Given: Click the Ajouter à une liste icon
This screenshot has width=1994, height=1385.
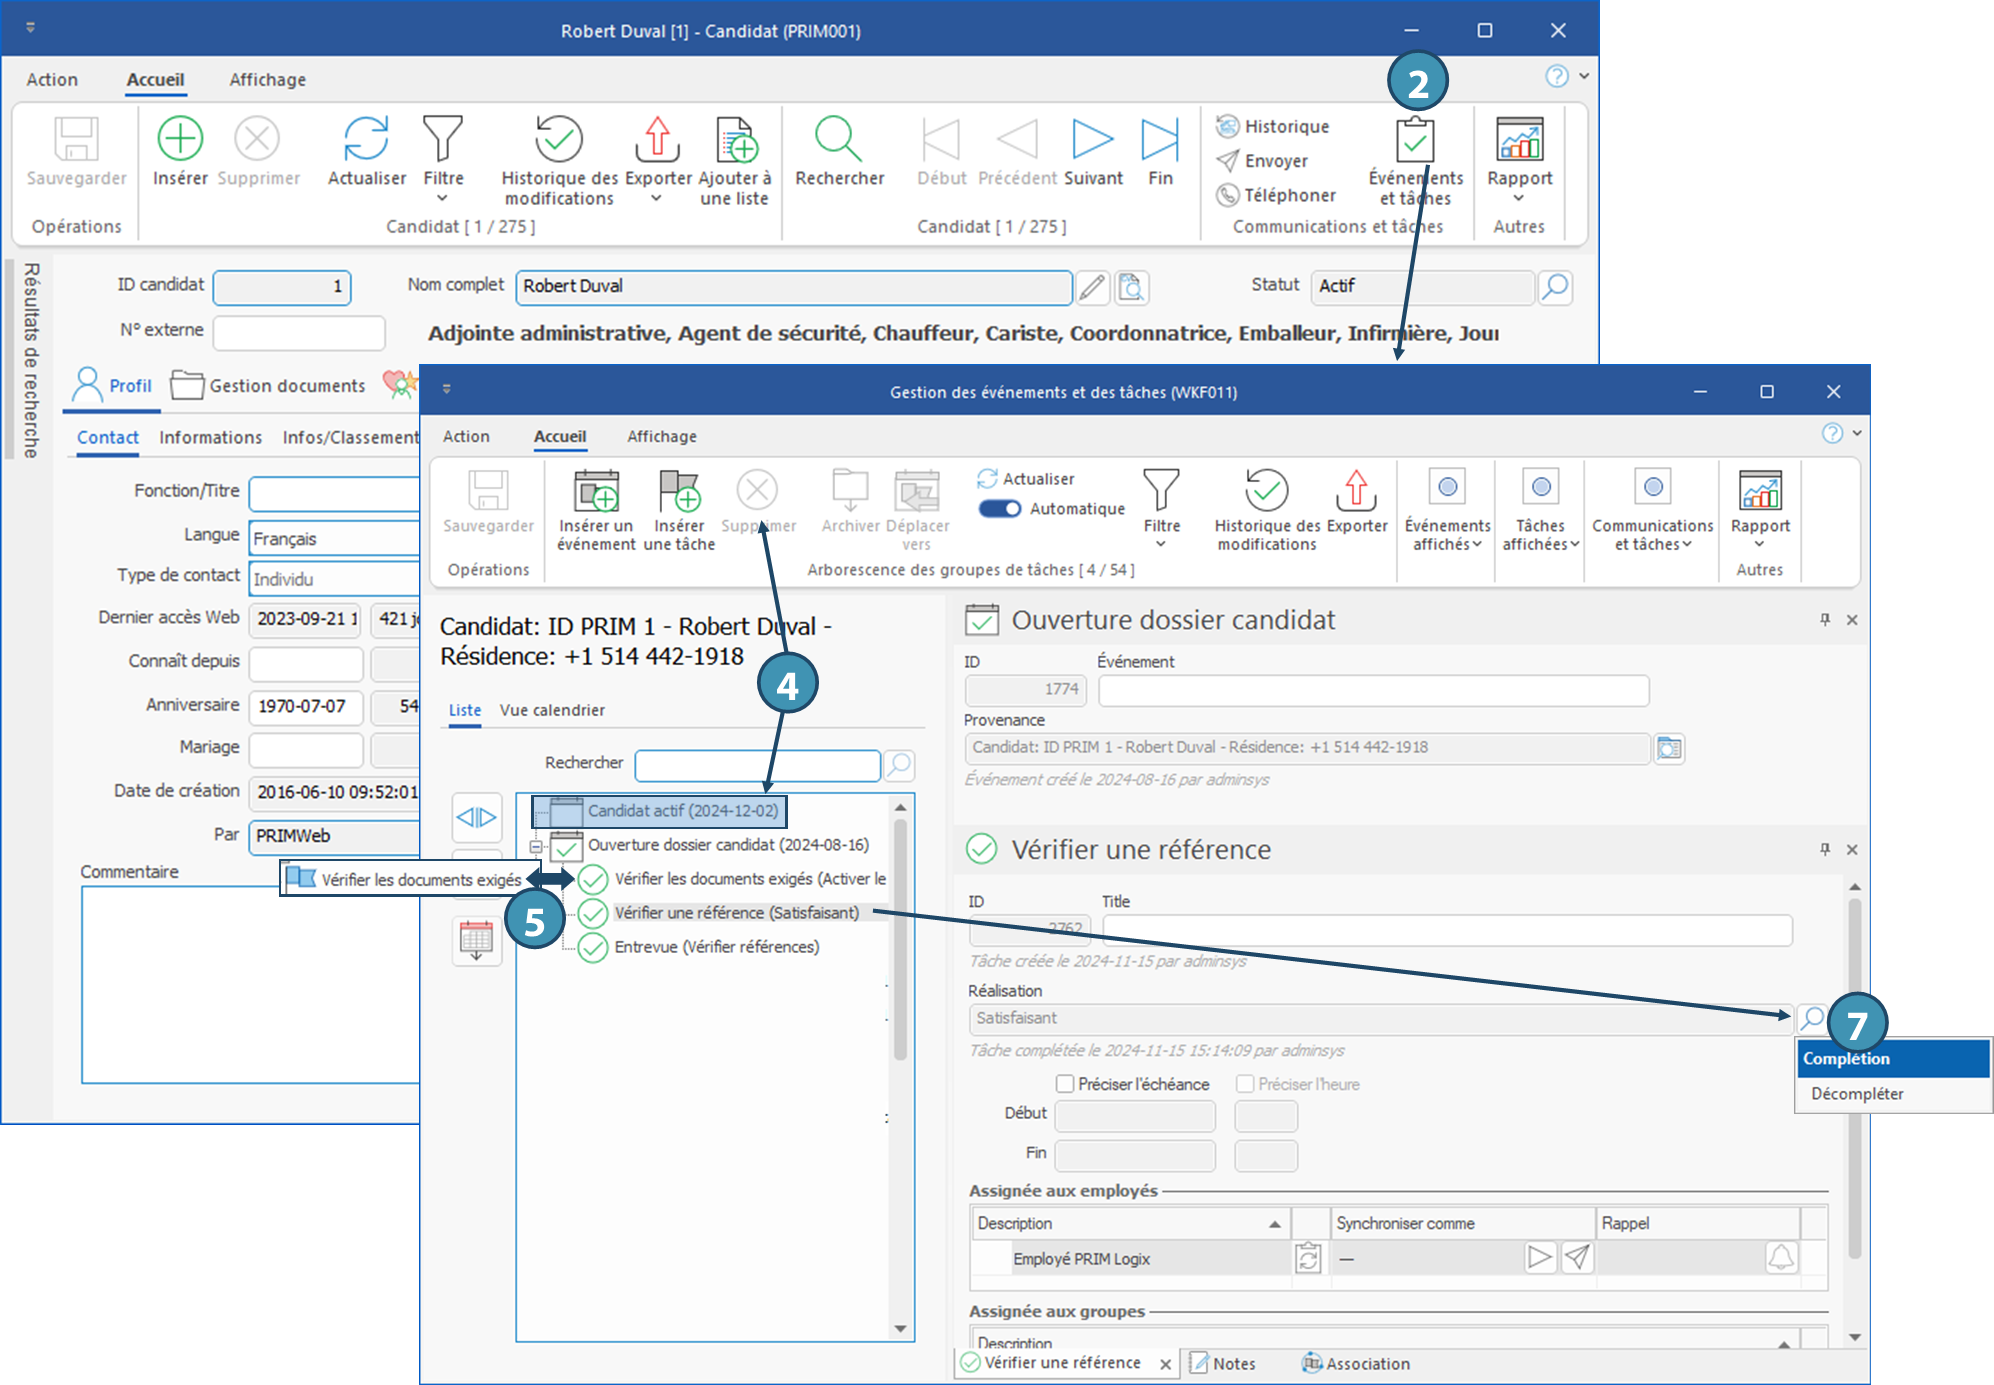Looking at the screenshot, I should [736, 139].
